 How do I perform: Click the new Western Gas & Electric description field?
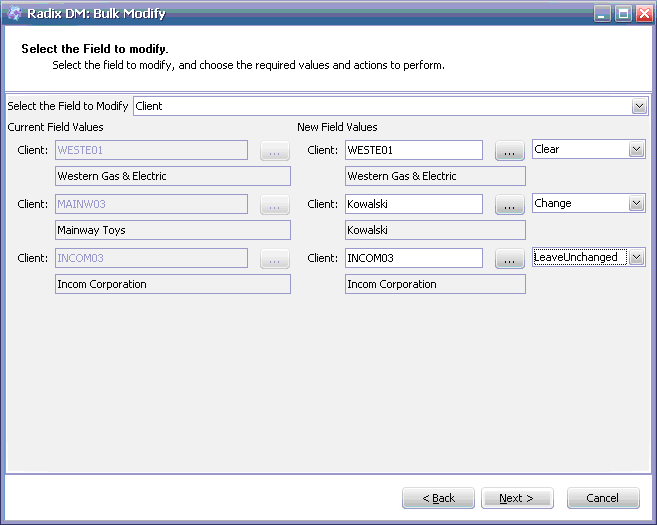pyautogui.click(x=435, y=176)
